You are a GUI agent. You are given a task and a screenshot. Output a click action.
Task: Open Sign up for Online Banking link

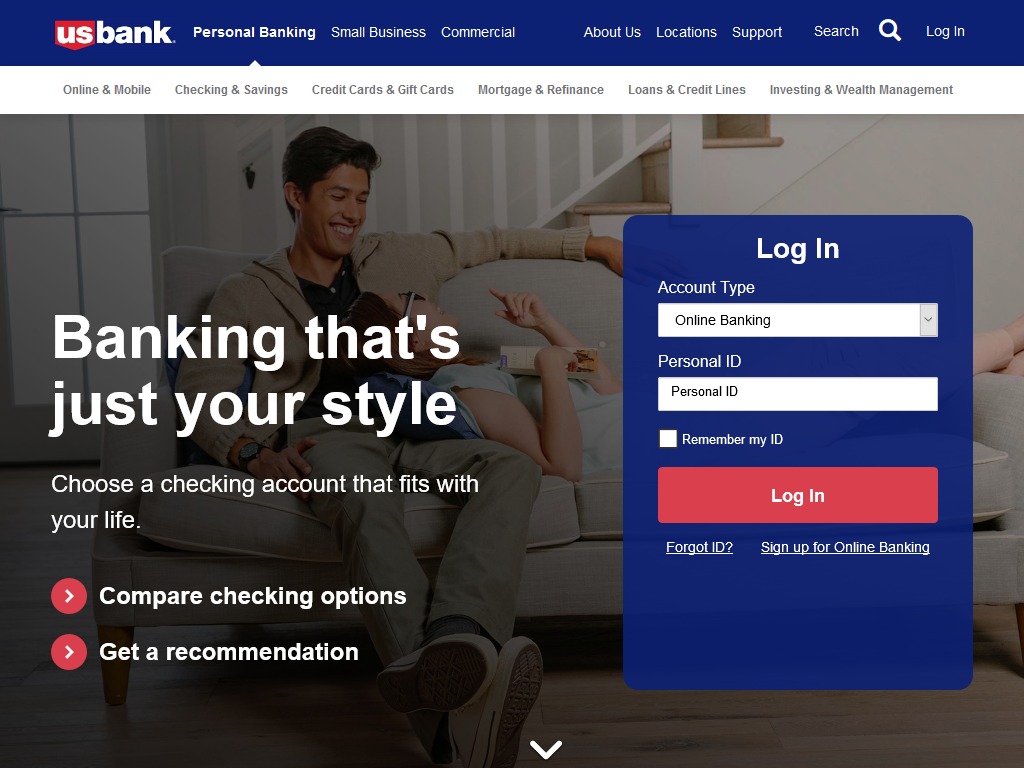click(x=845, y=547)
